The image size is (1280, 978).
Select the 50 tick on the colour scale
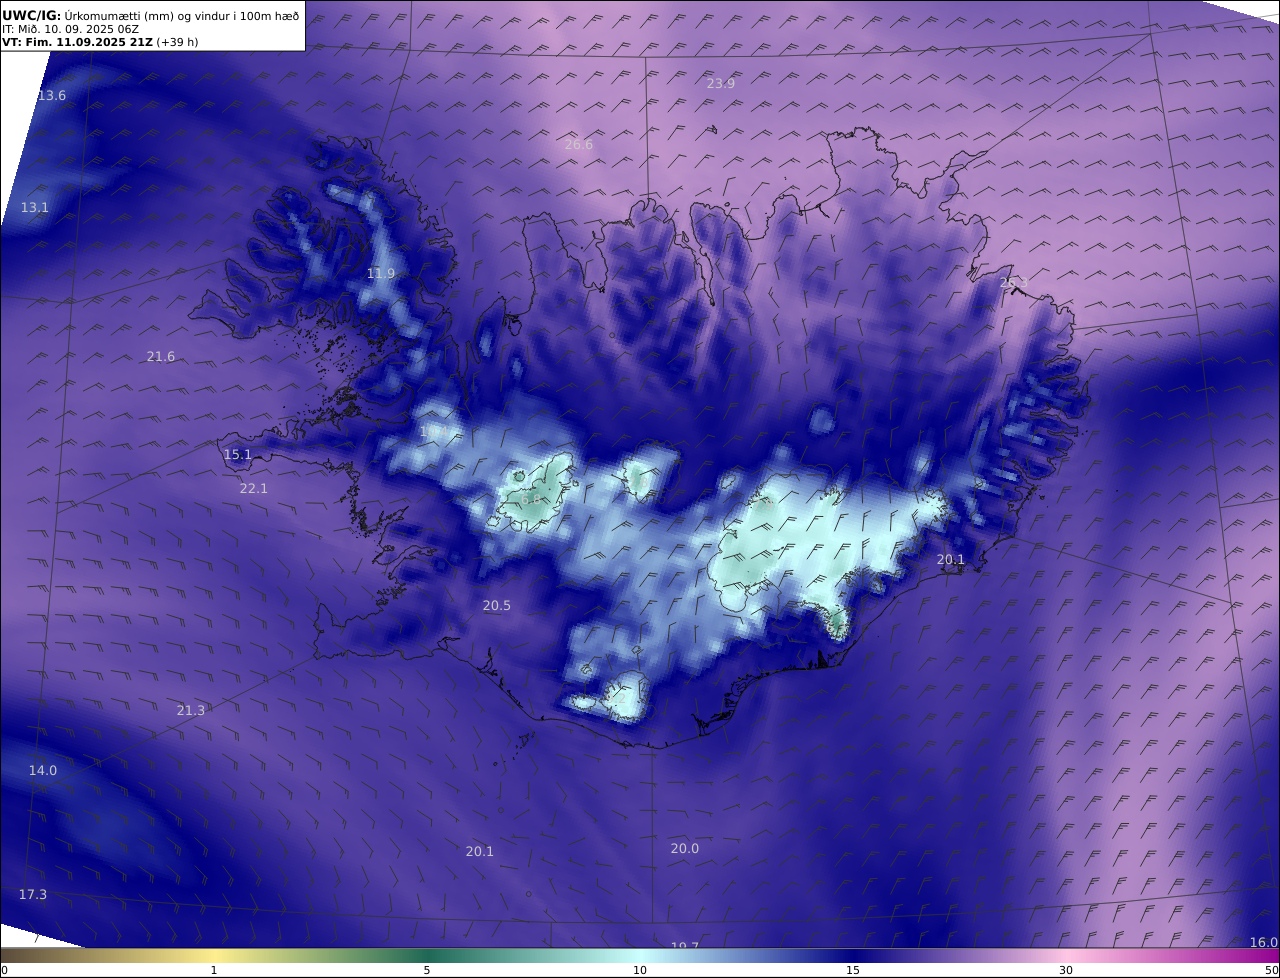[1272, 970]
